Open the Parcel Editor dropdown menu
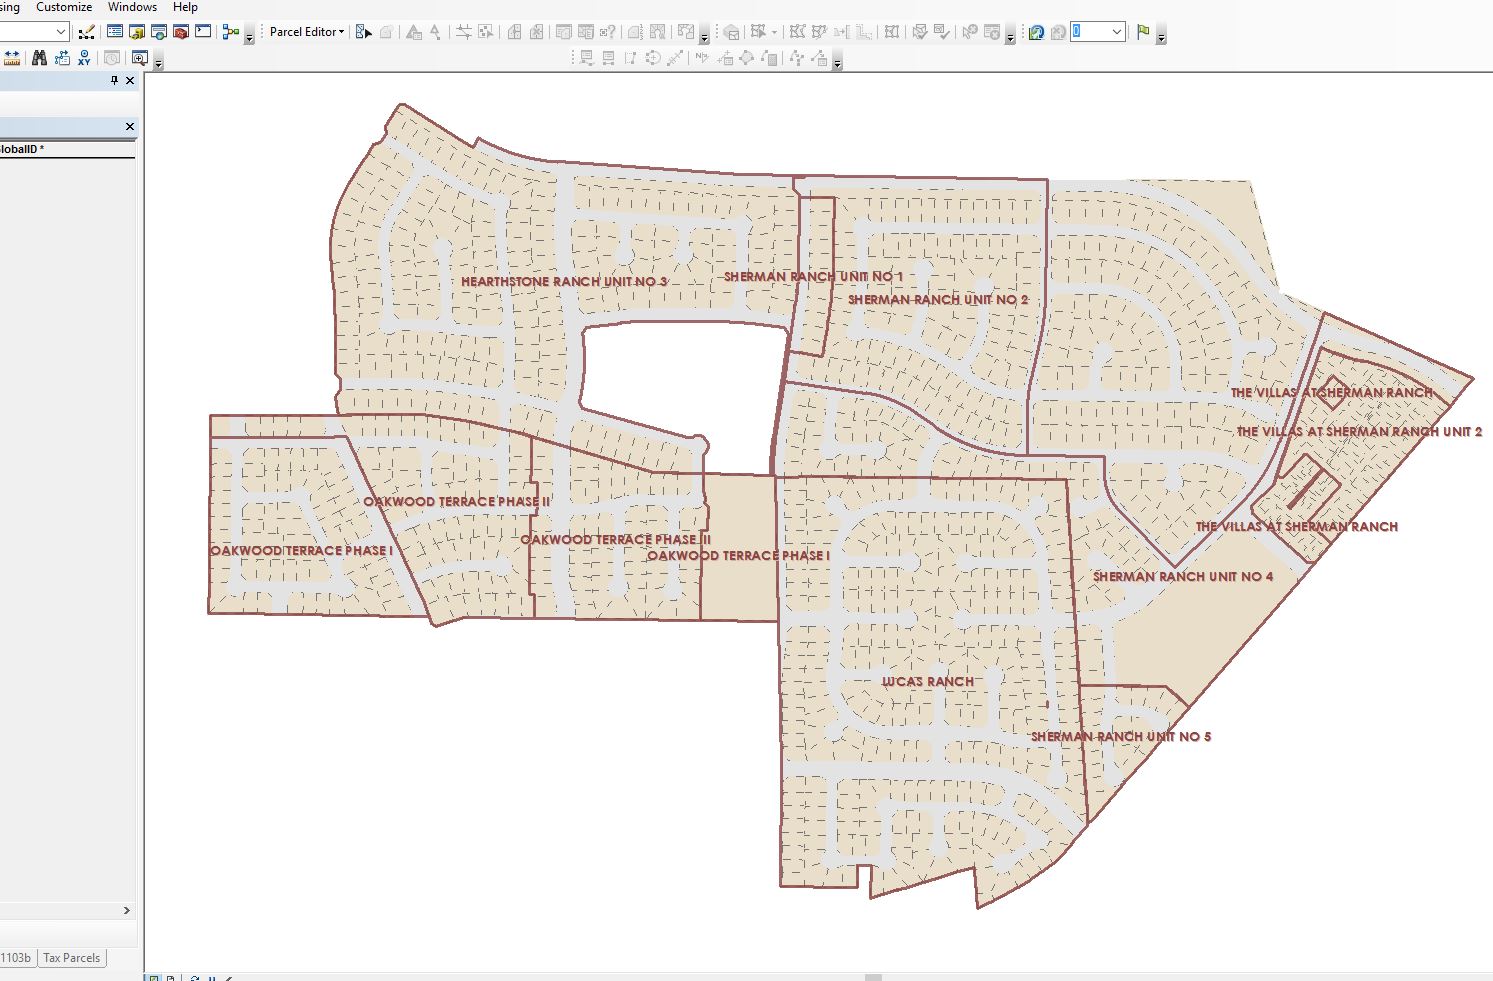 [307, 32]
